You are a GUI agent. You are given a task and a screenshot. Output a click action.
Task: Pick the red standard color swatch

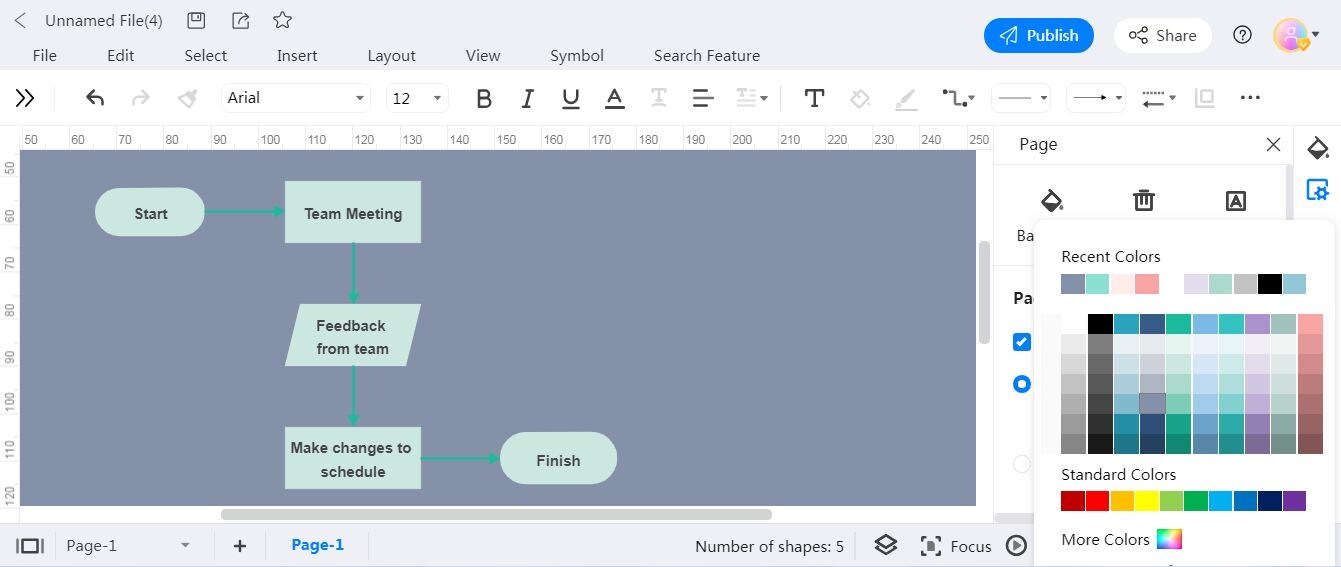1097,501
